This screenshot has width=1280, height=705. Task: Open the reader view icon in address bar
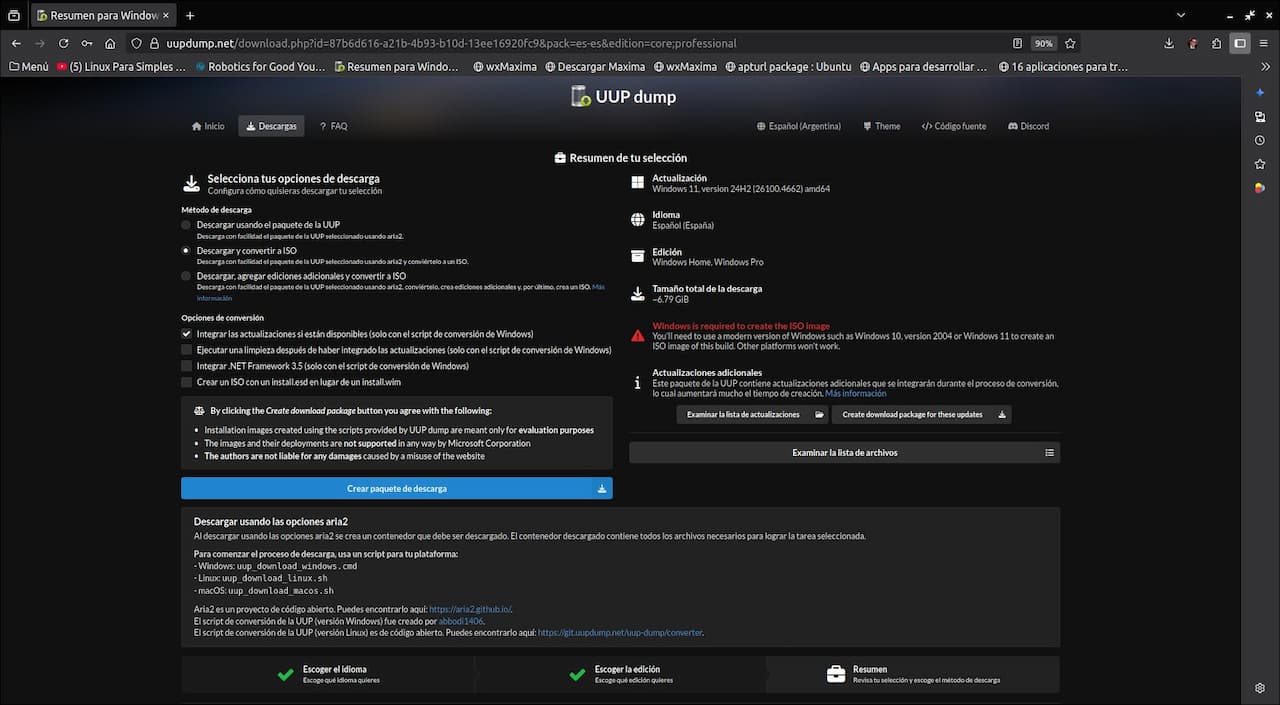[x=1017, y=44]
